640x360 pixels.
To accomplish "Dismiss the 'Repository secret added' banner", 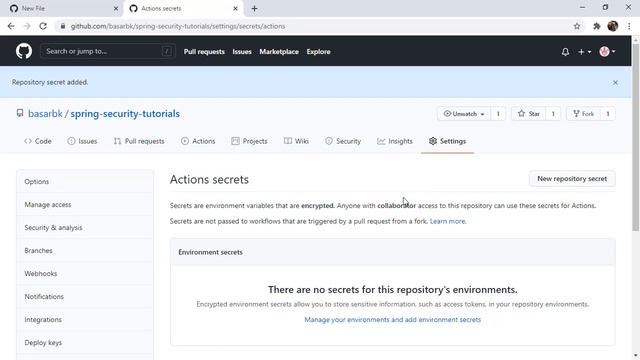I will pyautogui.click(x=615, y=82).
